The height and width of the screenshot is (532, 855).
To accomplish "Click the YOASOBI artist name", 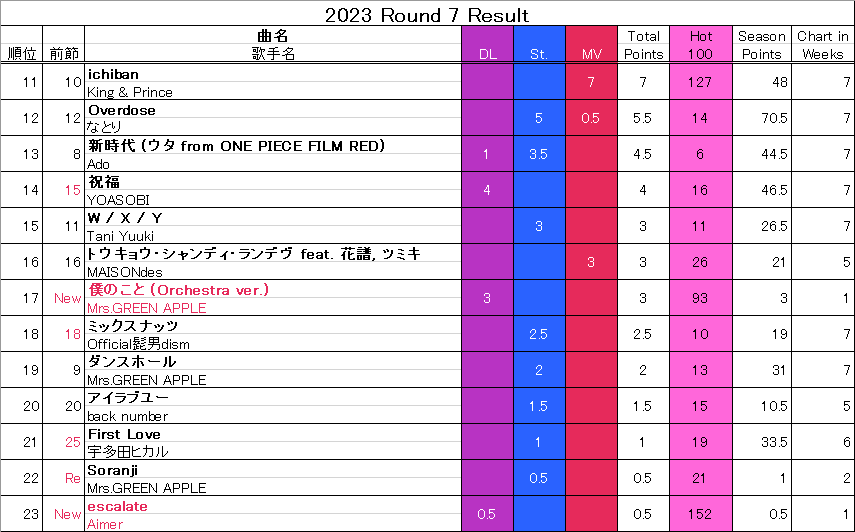I will 118,200.
